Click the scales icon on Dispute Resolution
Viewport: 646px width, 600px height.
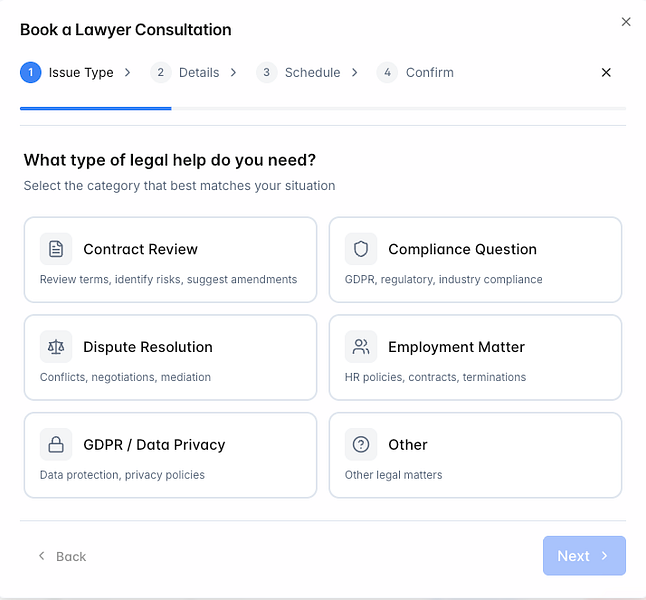[56, 347]
